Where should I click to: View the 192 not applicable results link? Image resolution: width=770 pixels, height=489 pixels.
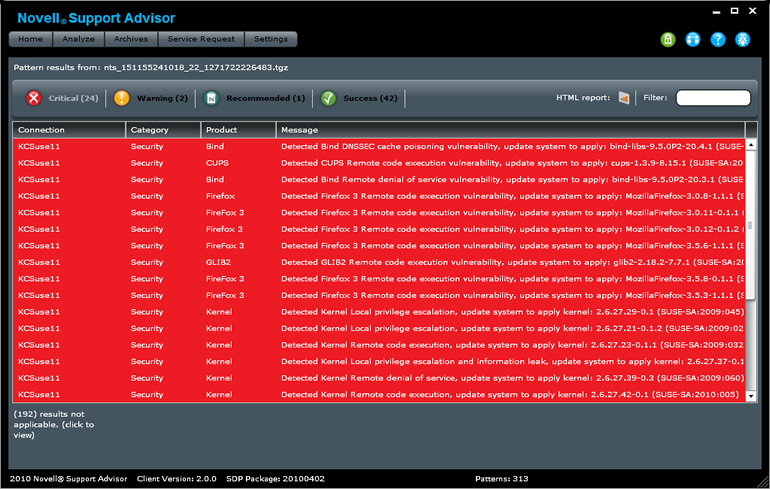(54, 425)
